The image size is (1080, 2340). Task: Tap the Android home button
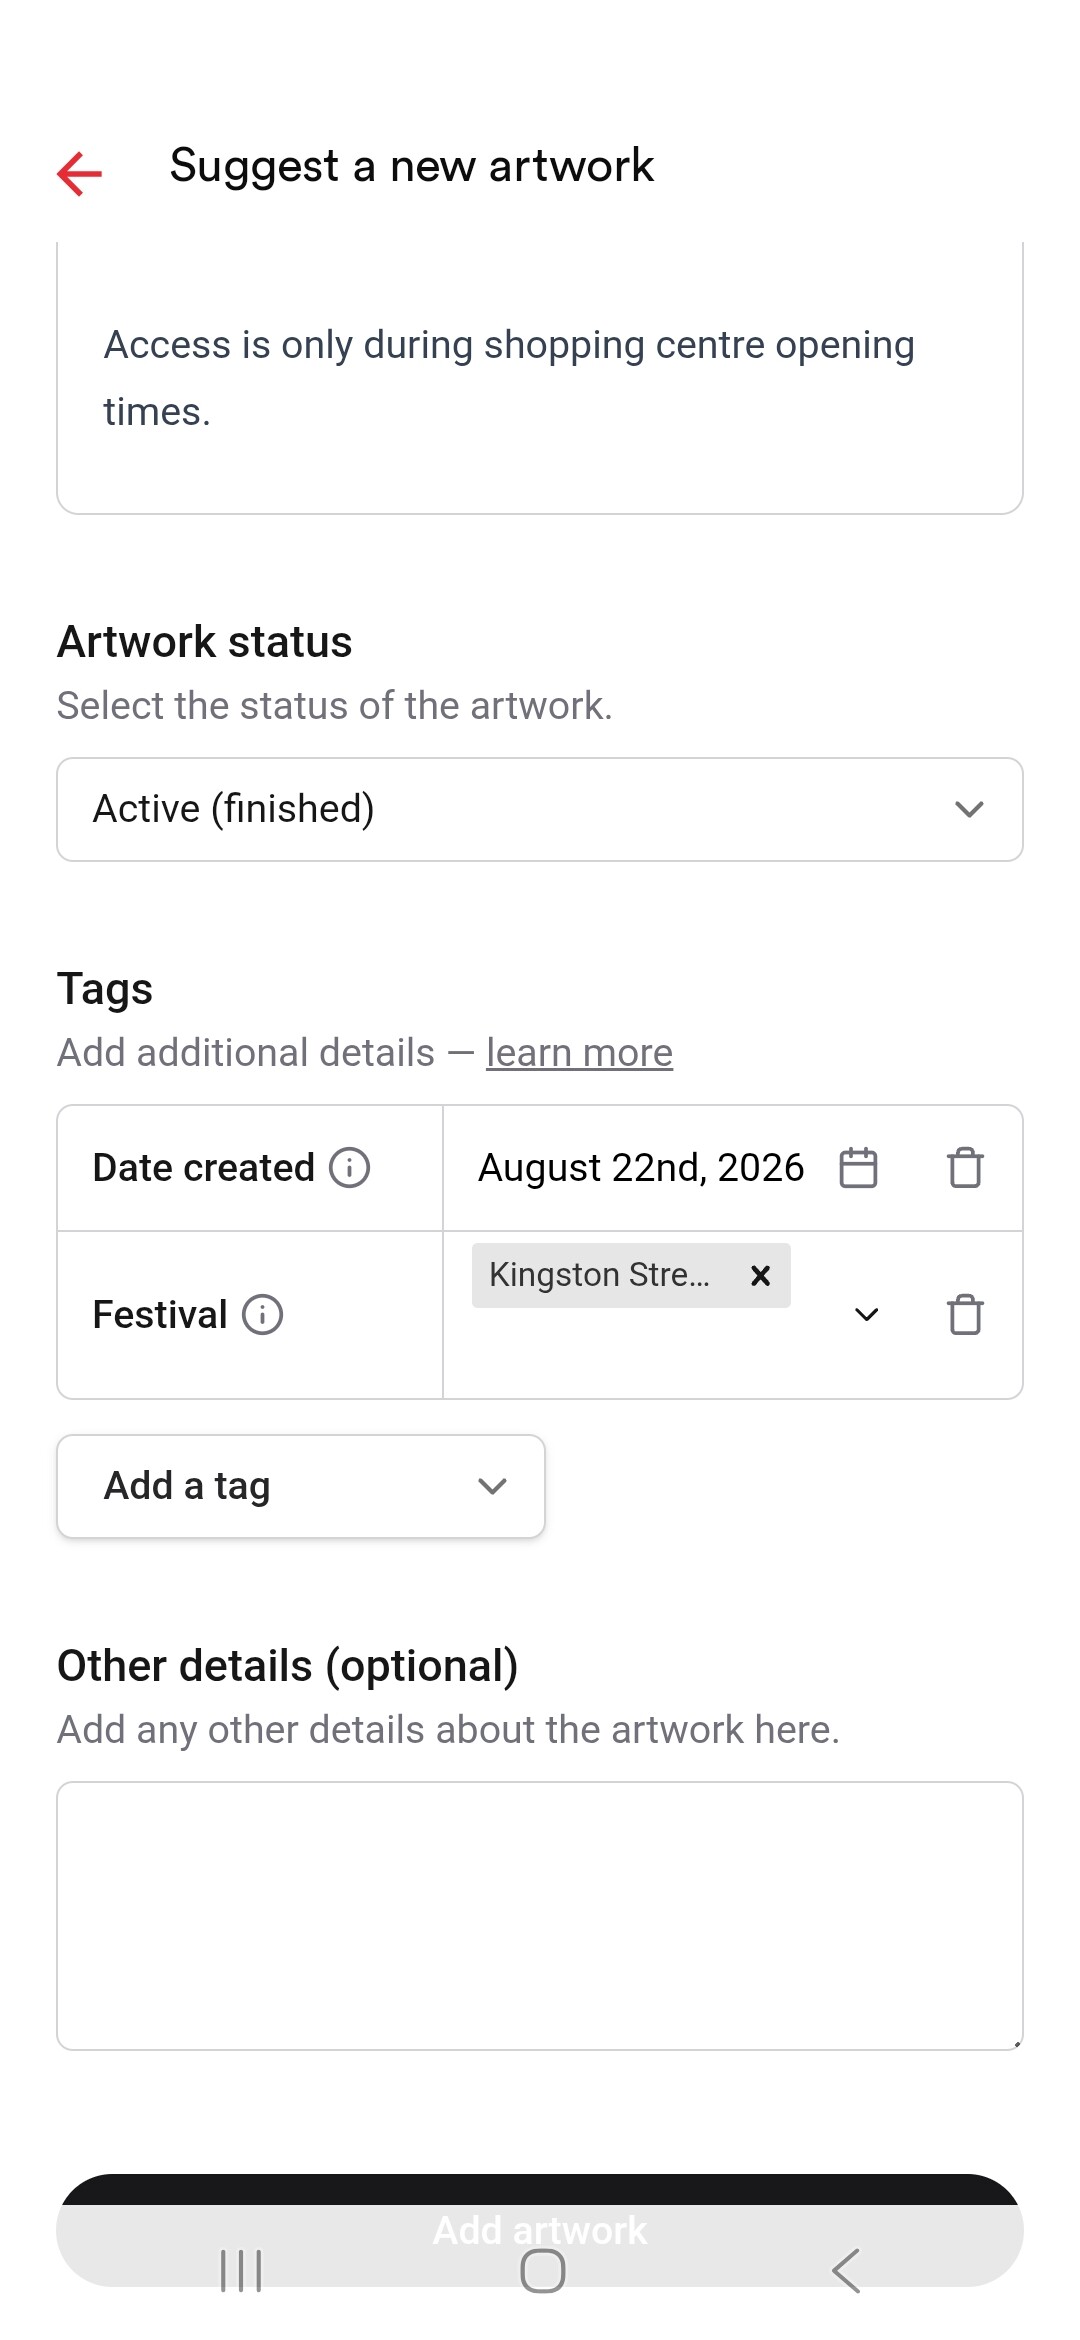[543, 2270]
